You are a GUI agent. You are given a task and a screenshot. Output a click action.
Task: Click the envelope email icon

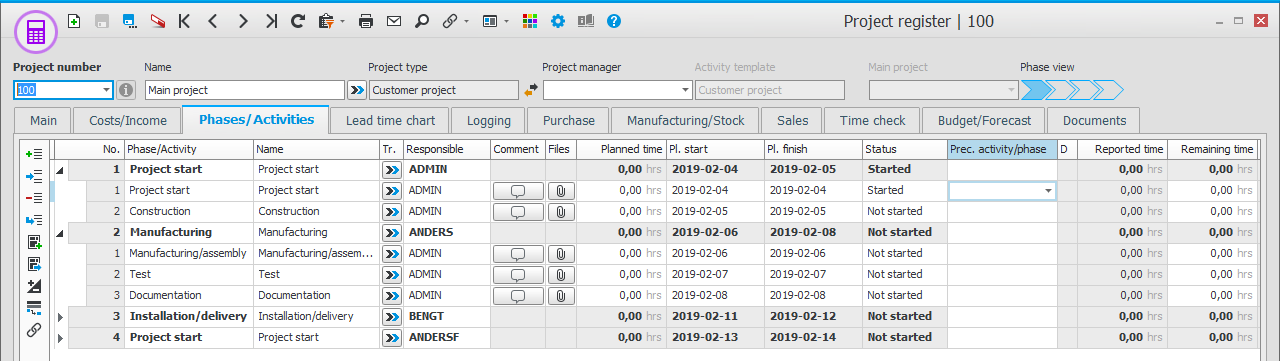pyautogui.click(x=394, y=20)
